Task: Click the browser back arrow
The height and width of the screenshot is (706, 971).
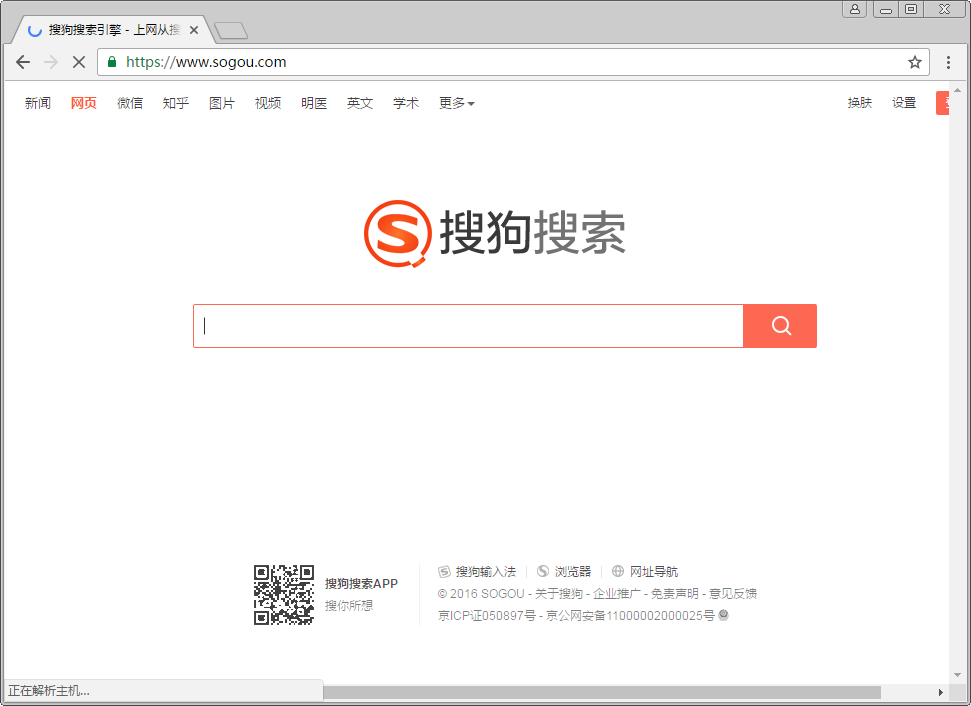Action: pos(23,62)
